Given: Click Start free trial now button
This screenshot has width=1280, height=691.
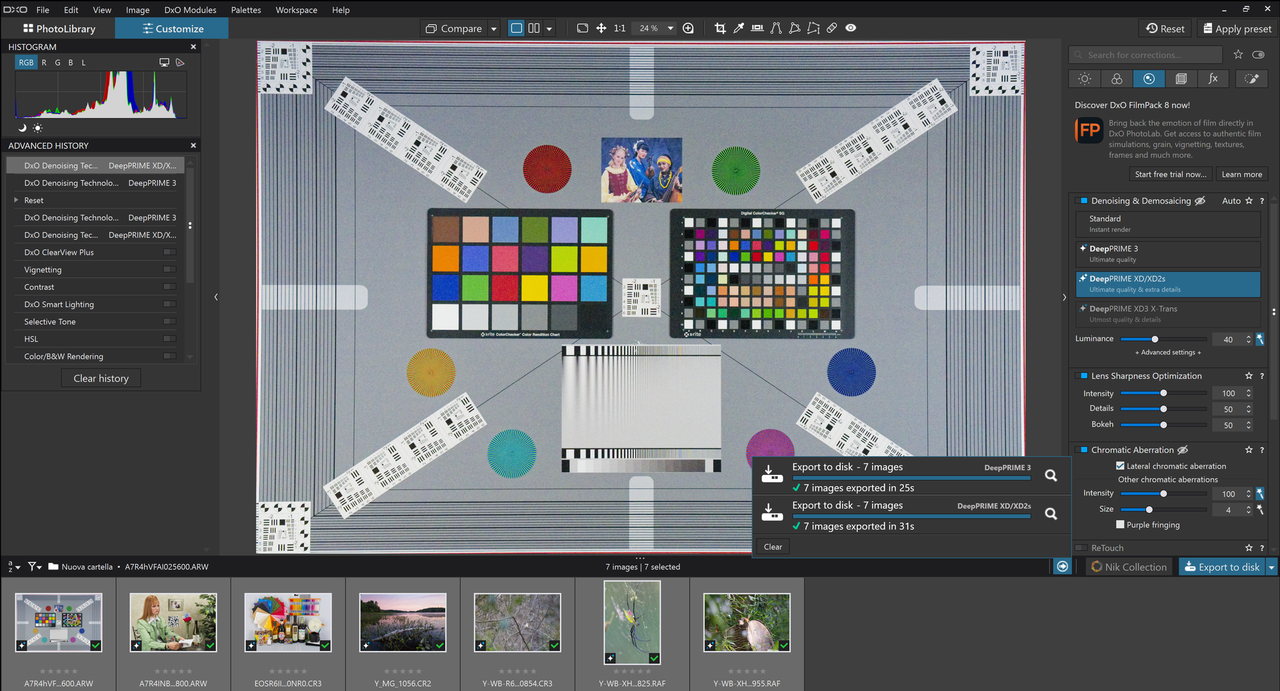Looking at the screenshot, I should point(1170,174).
